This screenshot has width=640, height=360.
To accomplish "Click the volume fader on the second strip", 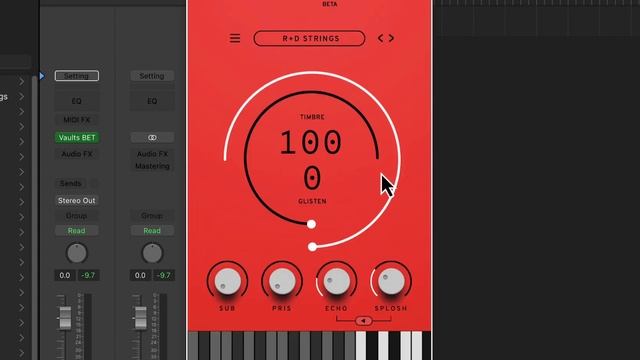I will click(x=140, y=318).
